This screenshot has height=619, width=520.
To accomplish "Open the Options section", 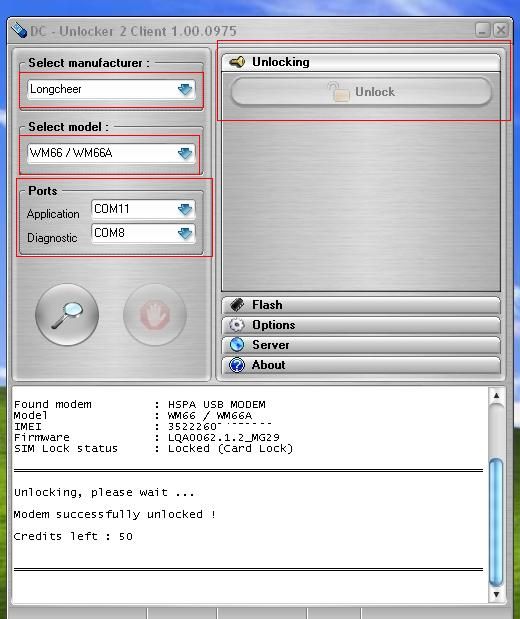I will 361,325.
